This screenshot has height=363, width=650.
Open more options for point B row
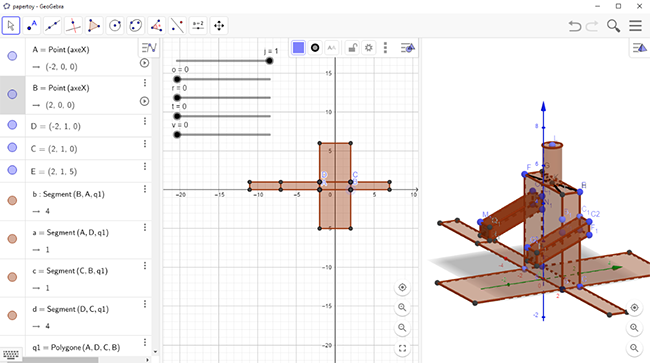pos(145,83)
